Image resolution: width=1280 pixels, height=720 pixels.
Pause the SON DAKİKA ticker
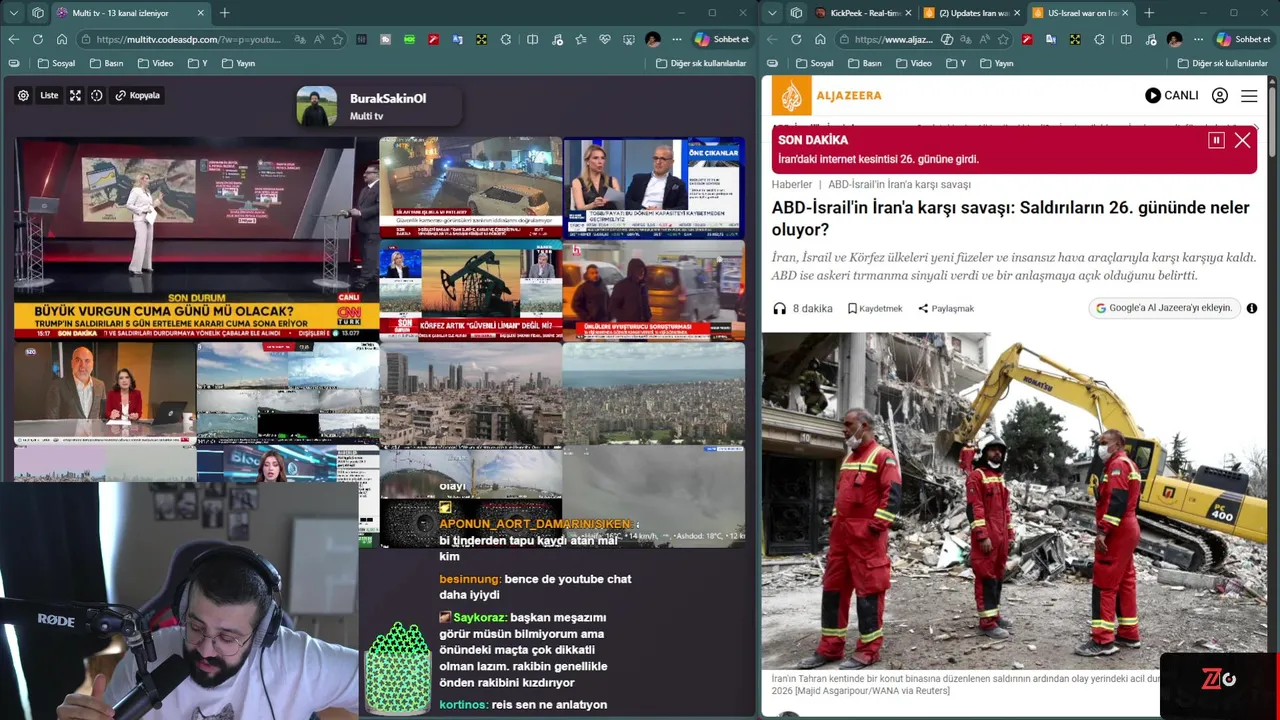[x=1216, y=140]
